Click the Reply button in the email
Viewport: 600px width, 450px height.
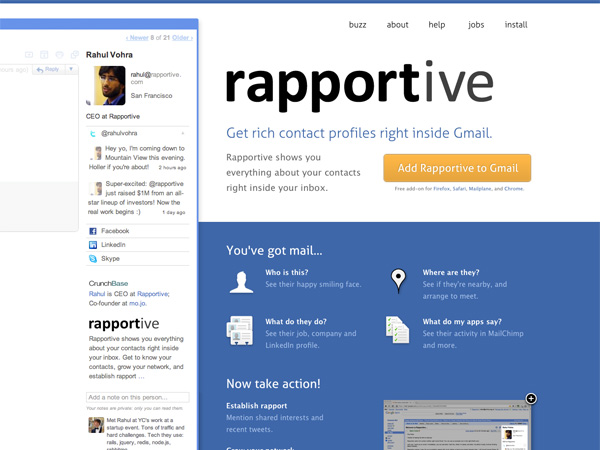tap(47, 70)
